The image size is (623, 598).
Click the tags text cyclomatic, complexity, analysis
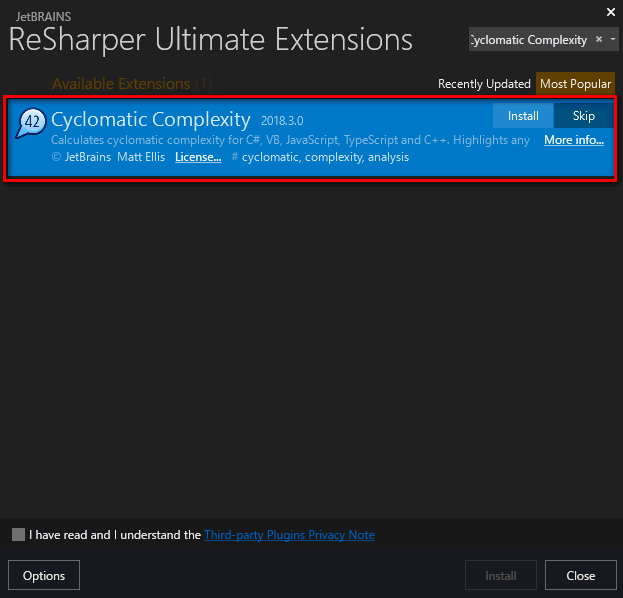click(x=325, y=157)
